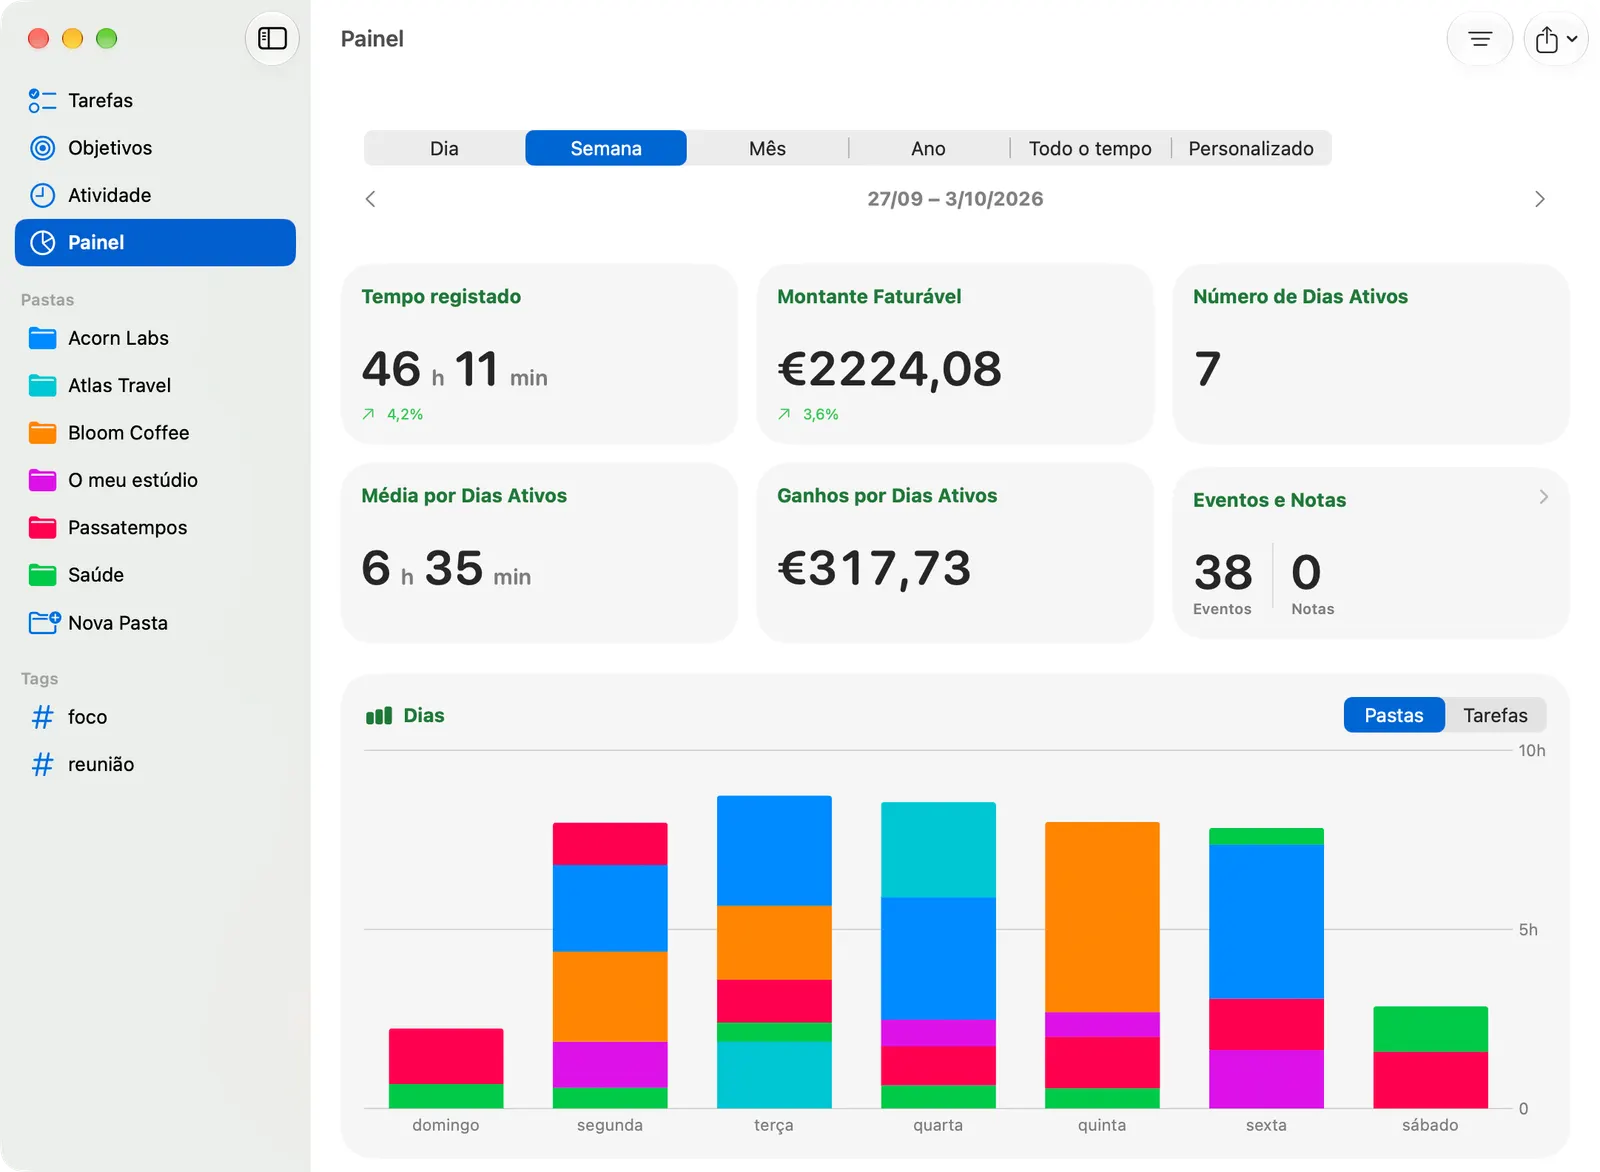
Task: Open the O meu estúdio folder
Action: pyautogui.click(x=155, y=480)
